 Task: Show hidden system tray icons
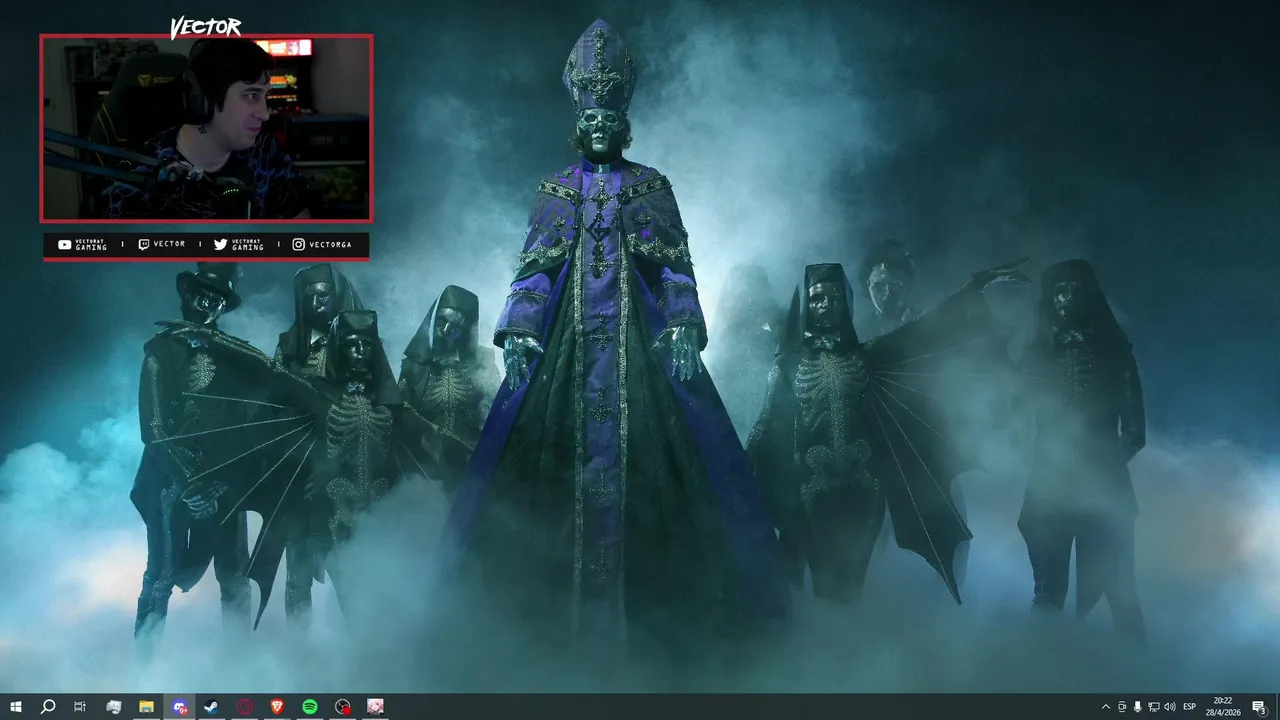[x=1105, y=706]
